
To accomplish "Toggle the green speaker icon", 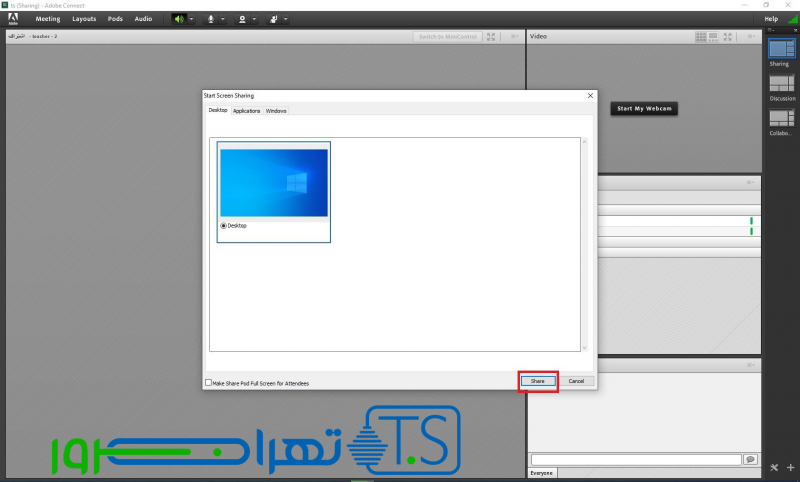I will coord(179,19).
